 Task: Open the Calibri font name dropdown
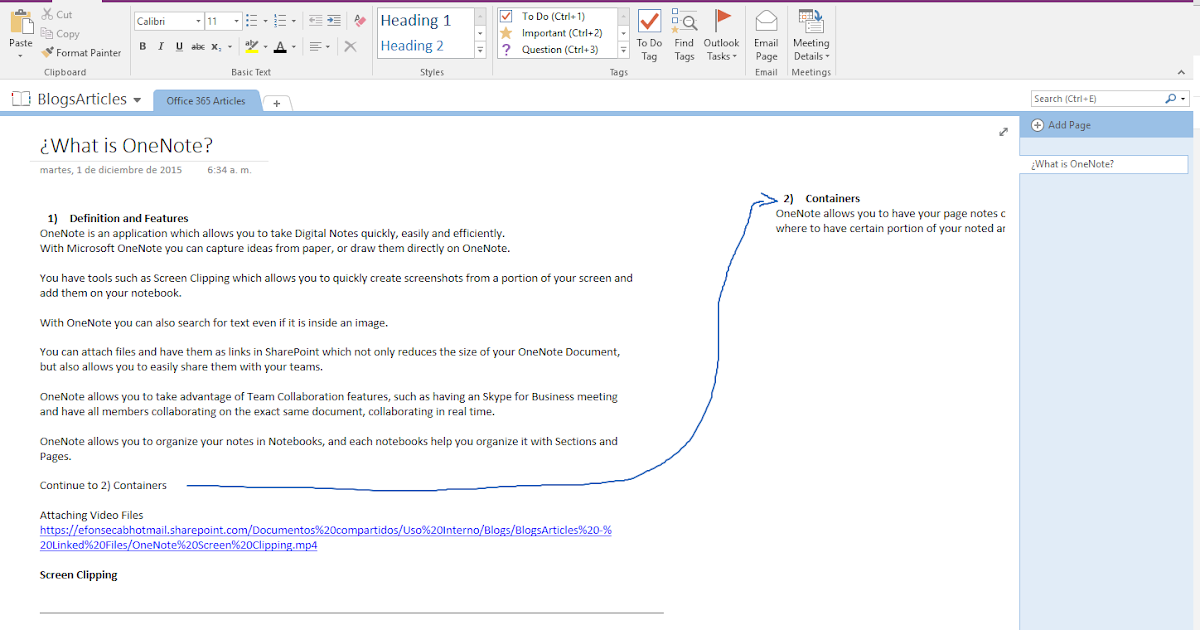tap(198, 21)
